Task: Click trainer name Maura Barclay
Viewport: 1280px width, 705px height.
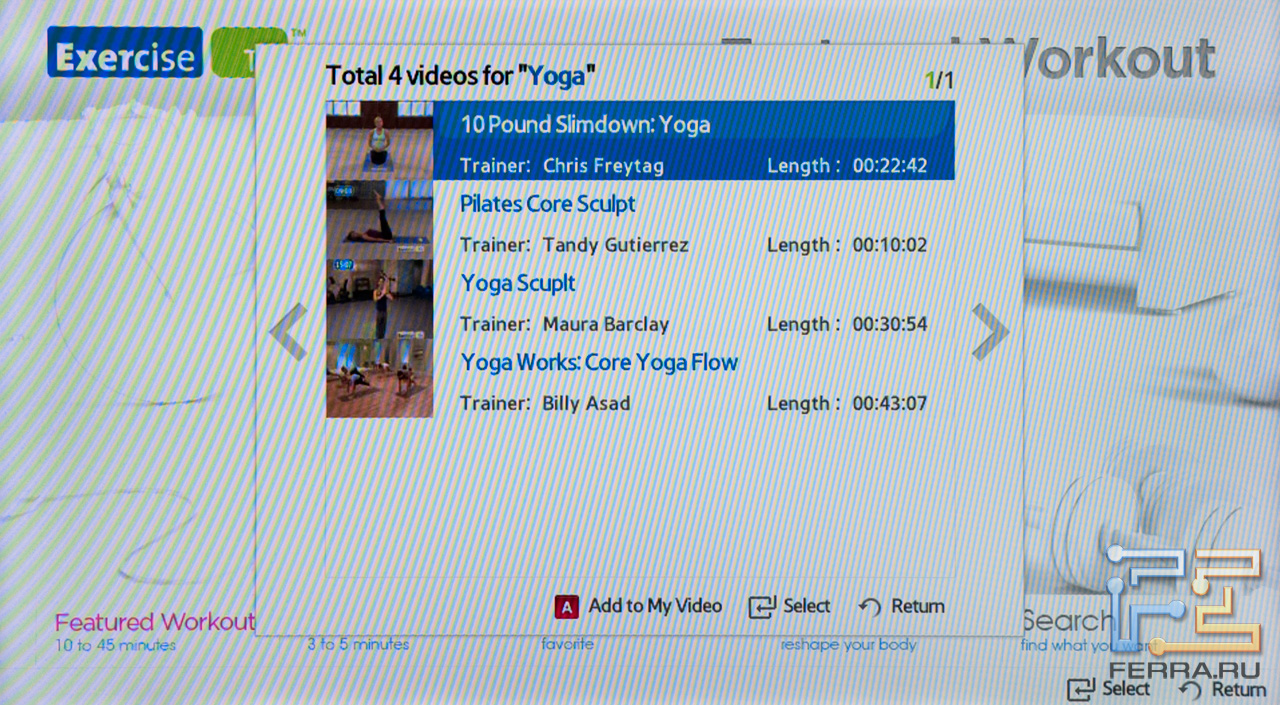Action: (606, 324)
